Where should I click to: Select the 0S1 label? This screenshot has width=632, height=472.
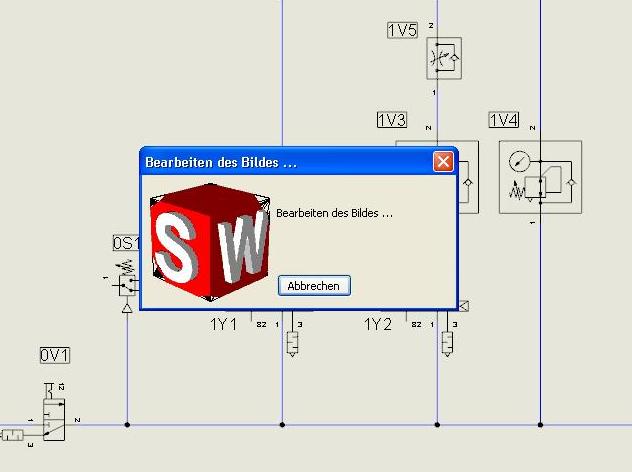(x=126, y=243)
